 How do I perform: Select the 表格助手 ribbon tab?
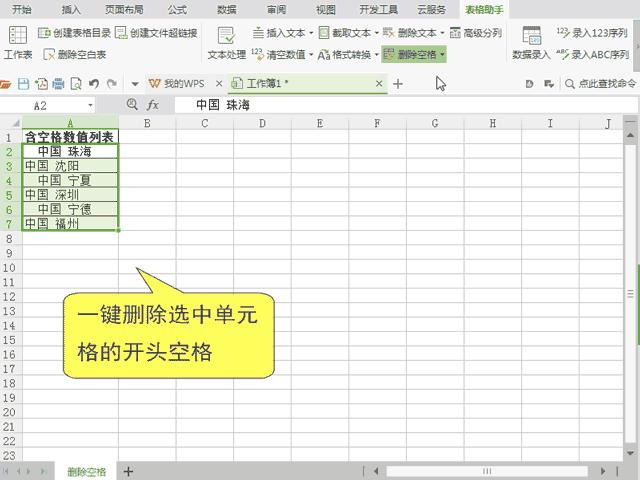484,9
